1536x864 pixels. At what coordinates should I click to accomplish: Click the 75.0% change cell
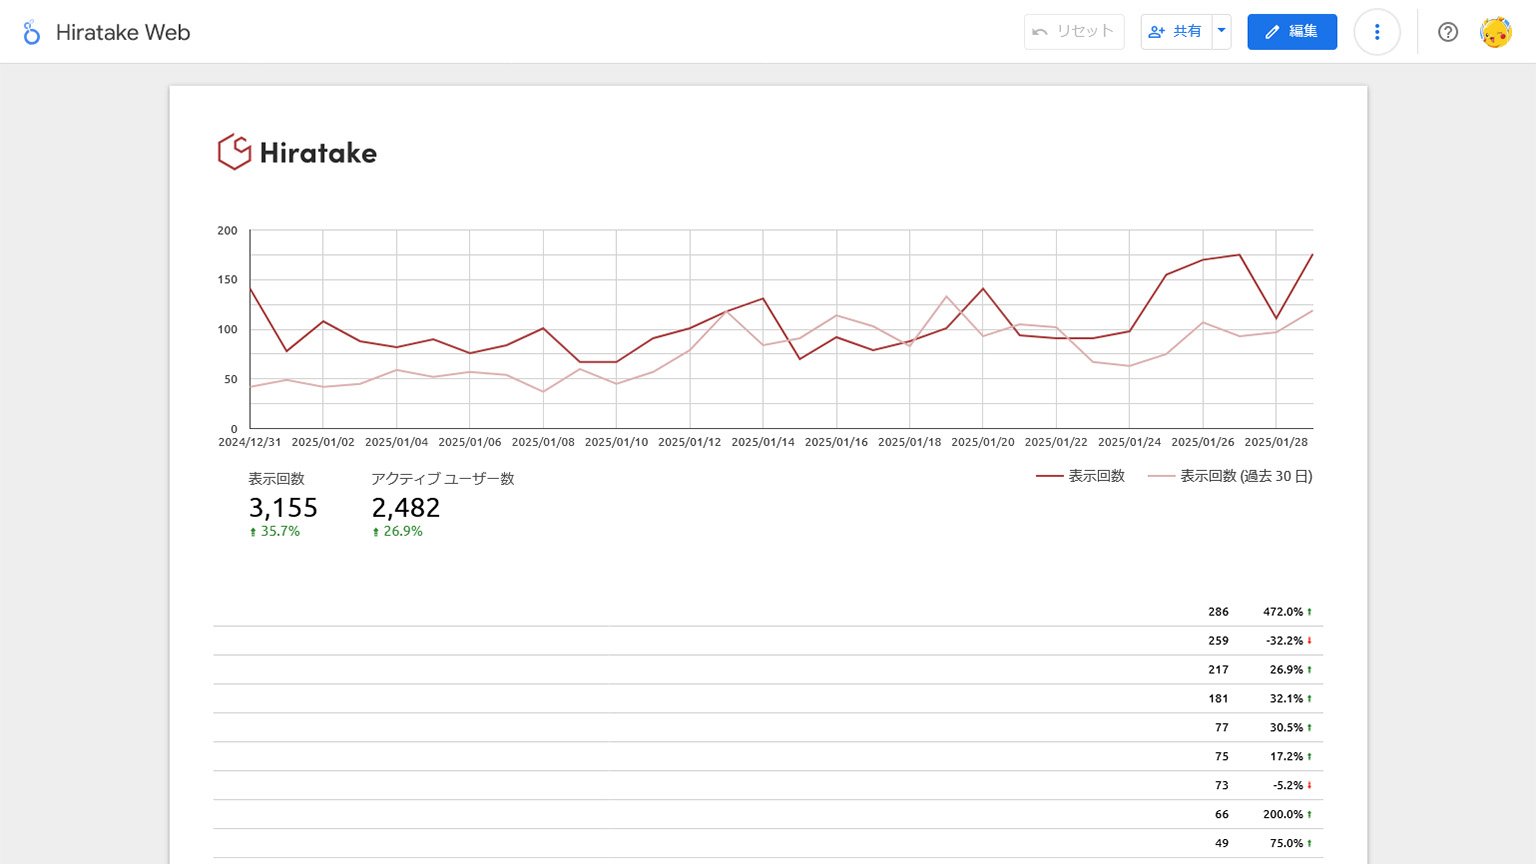tap(1291, 844)
